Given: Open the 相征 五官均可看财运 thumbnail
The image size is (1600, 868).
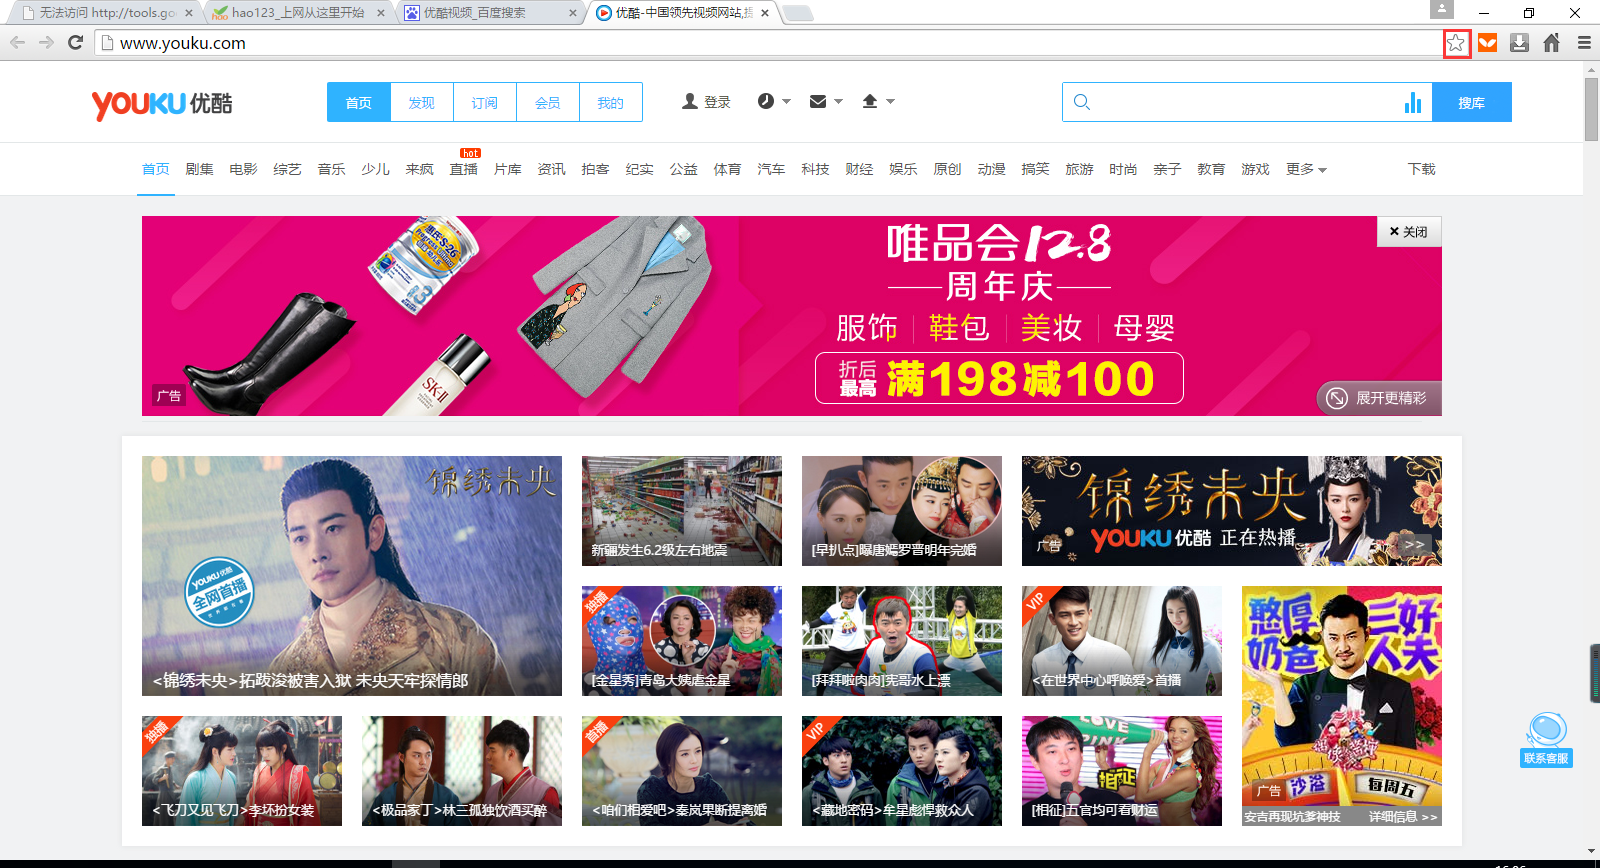Looking at the screenshot, I should [x=1122, y=771].
